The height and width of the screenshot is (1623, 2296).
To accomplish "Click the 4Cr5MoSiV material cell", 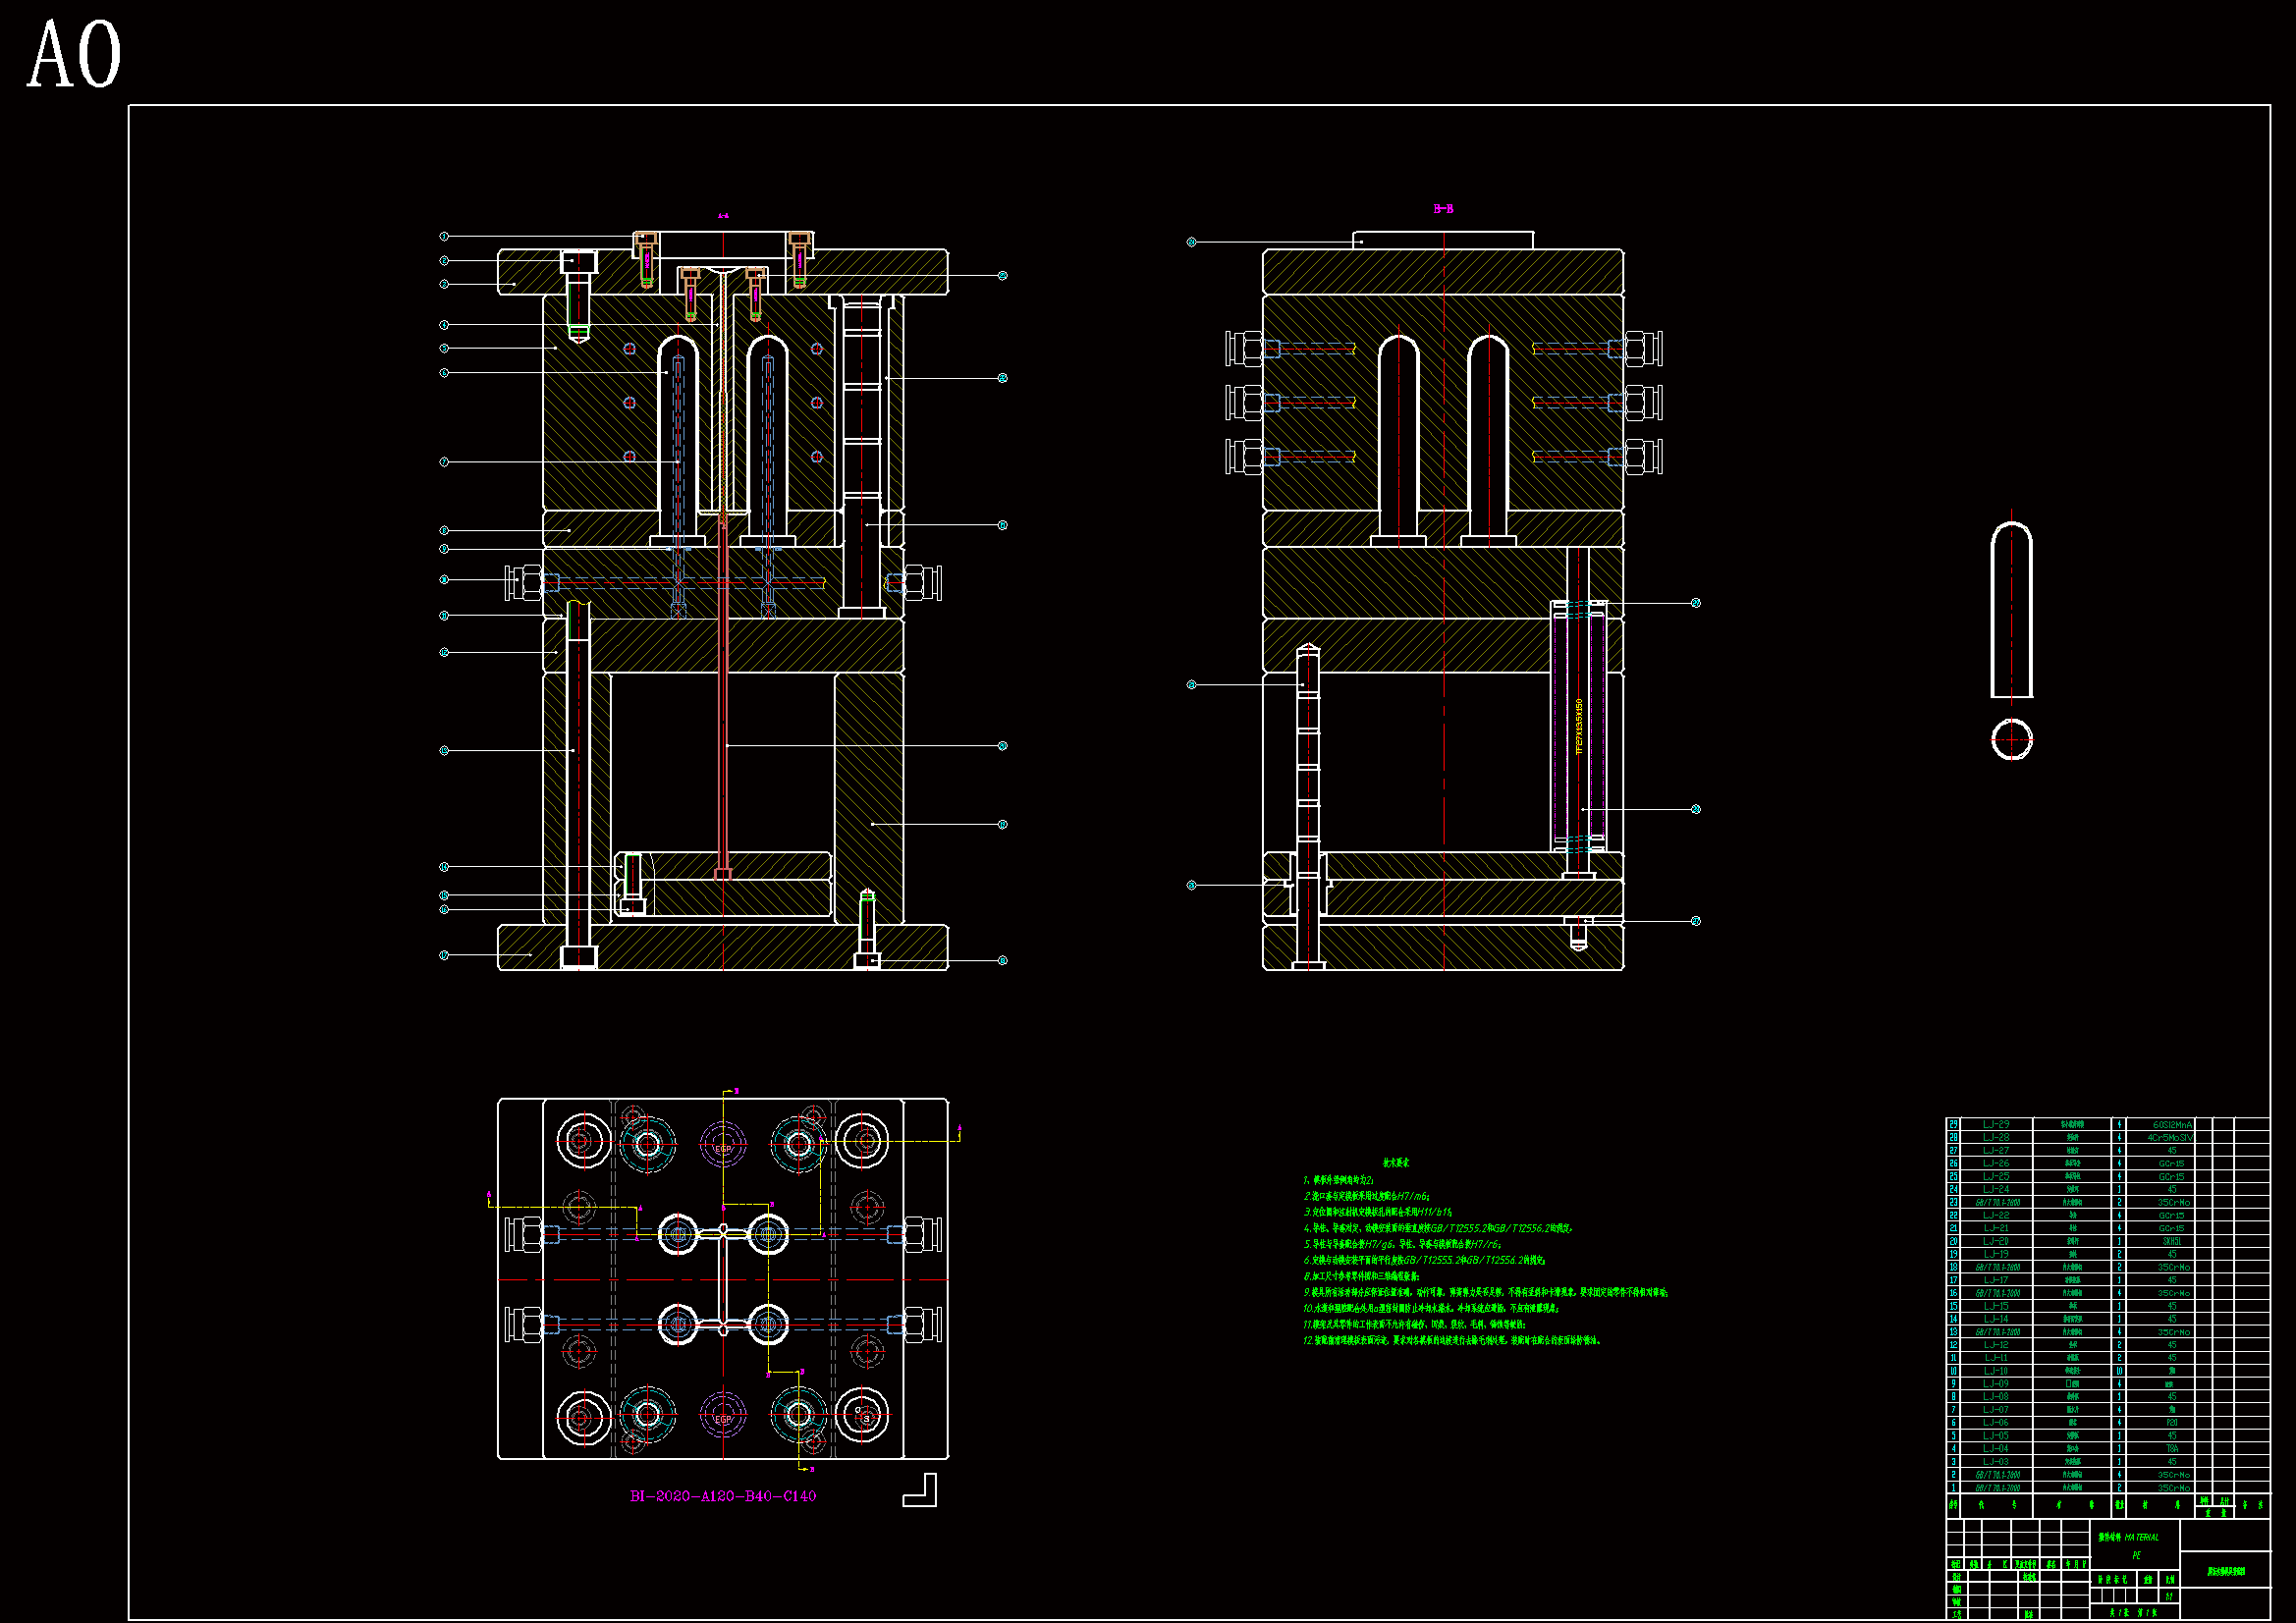I will click(2171, 1137).
